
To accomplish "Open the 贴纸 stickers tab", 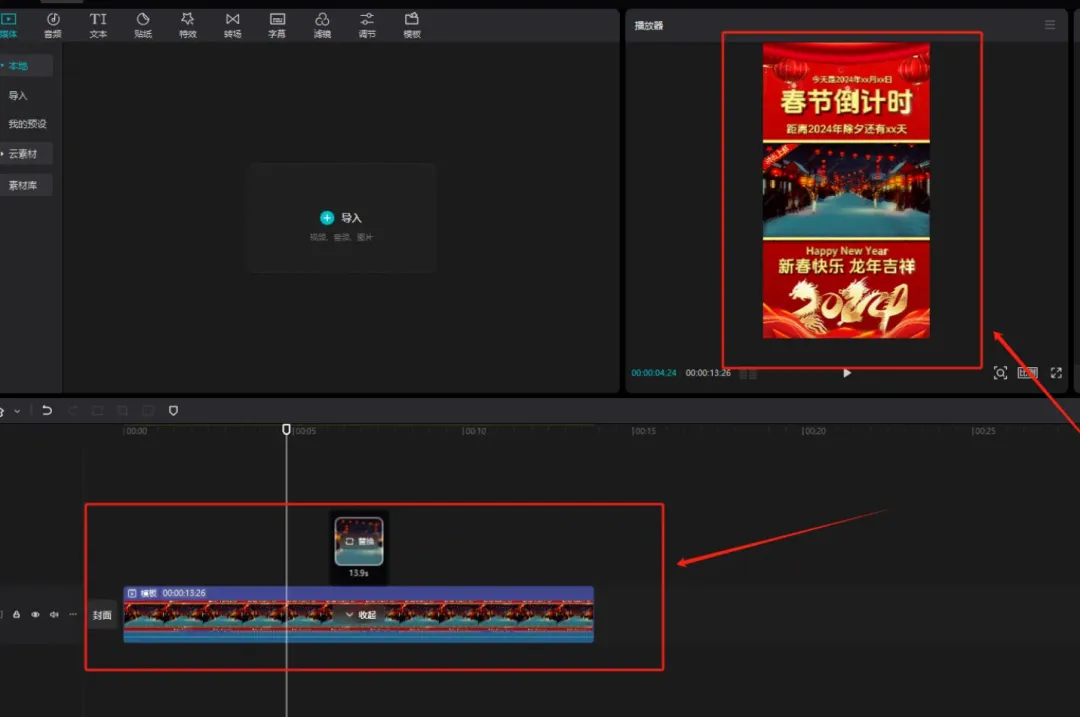I will [143, 25].
